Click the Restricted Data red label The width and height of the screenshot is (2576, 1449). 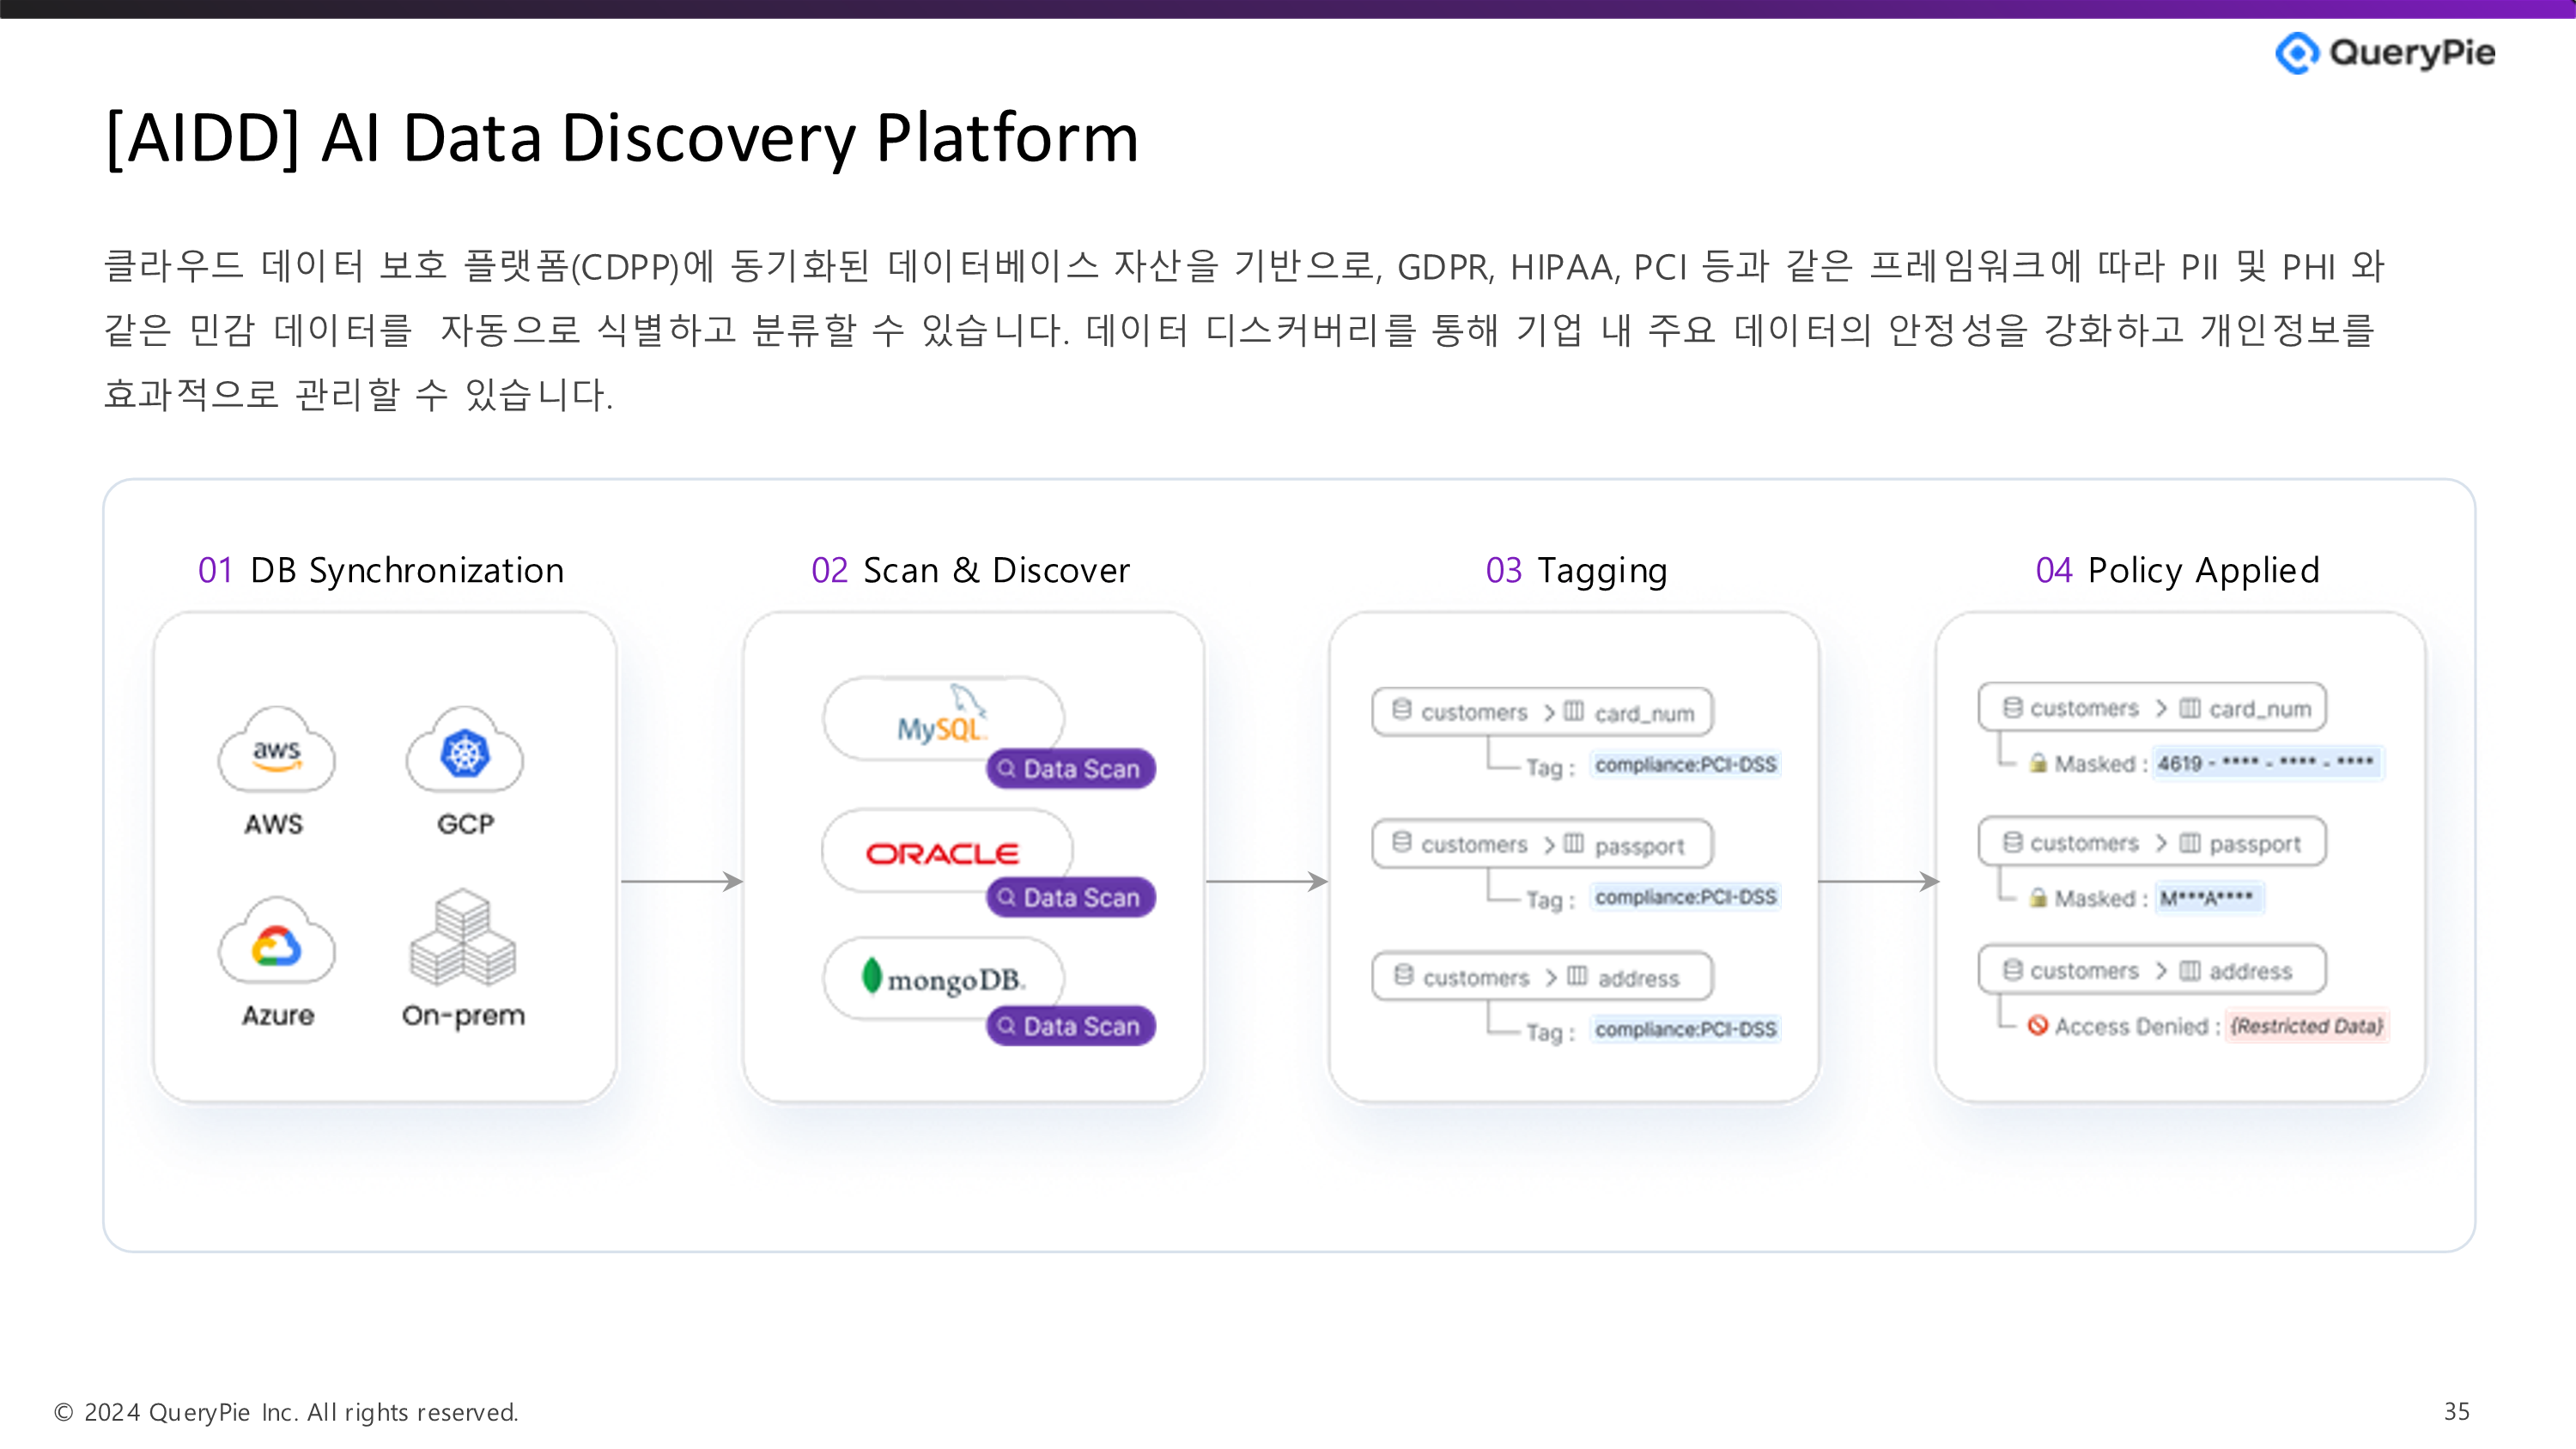[x=2306, y=1026]
